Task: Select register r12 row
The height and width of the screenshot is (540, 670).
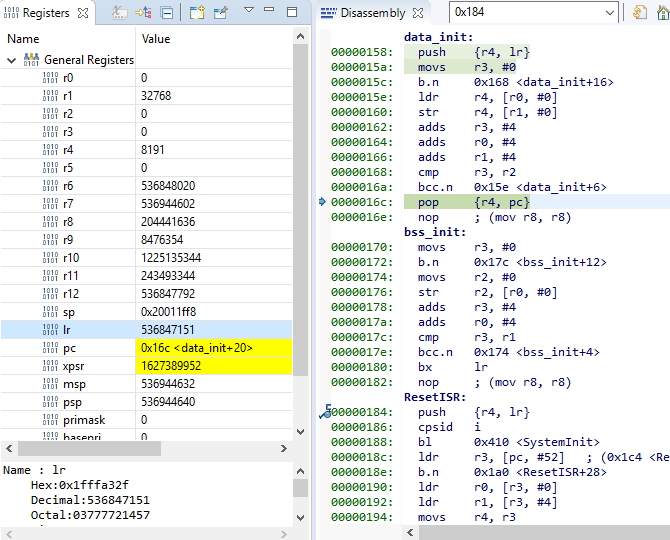Action: (x=146, y=294)
